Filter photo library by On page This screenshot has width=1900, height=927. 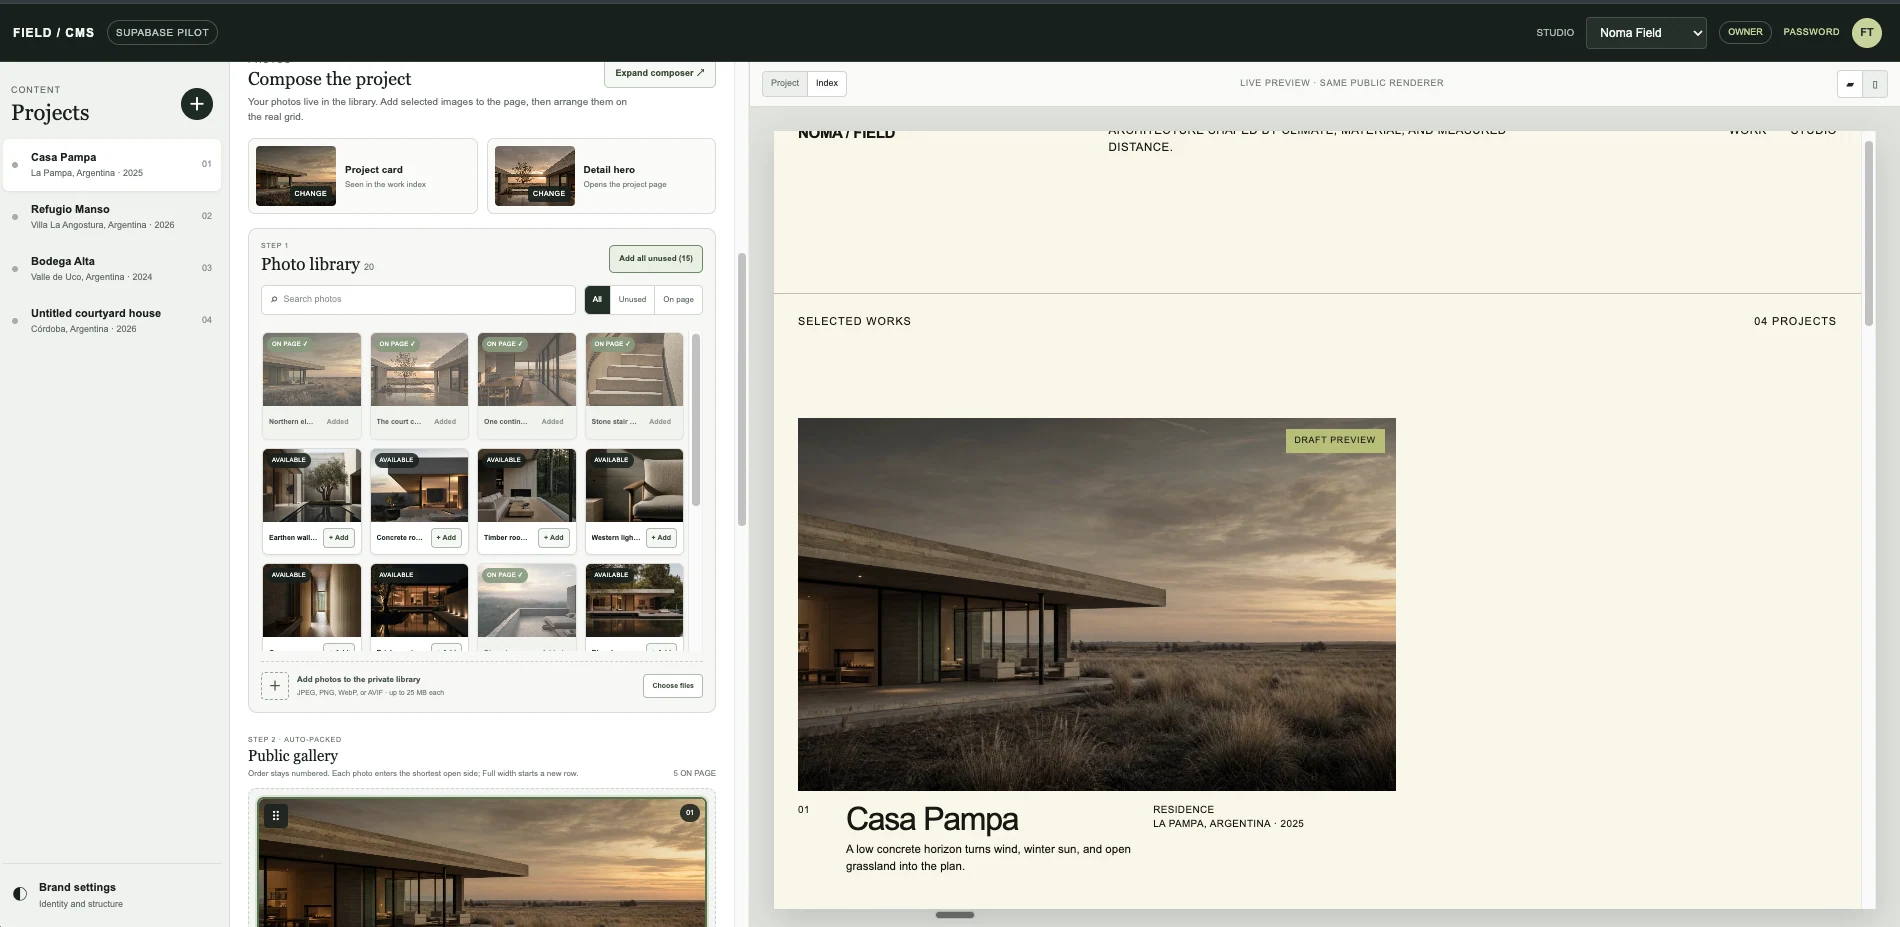(678, 299)
